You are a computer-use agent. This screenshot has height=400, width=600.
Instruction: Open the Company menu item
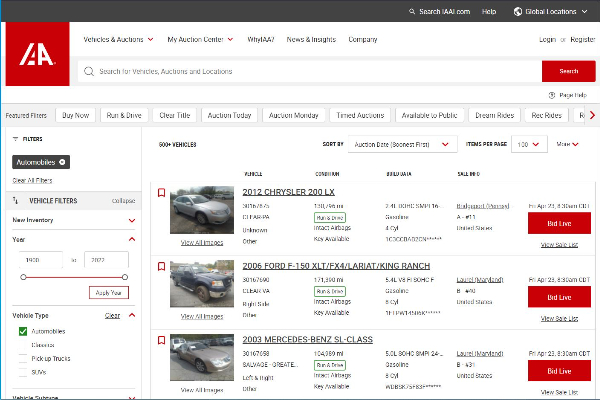pyautogui.click(x=362, y=39)
